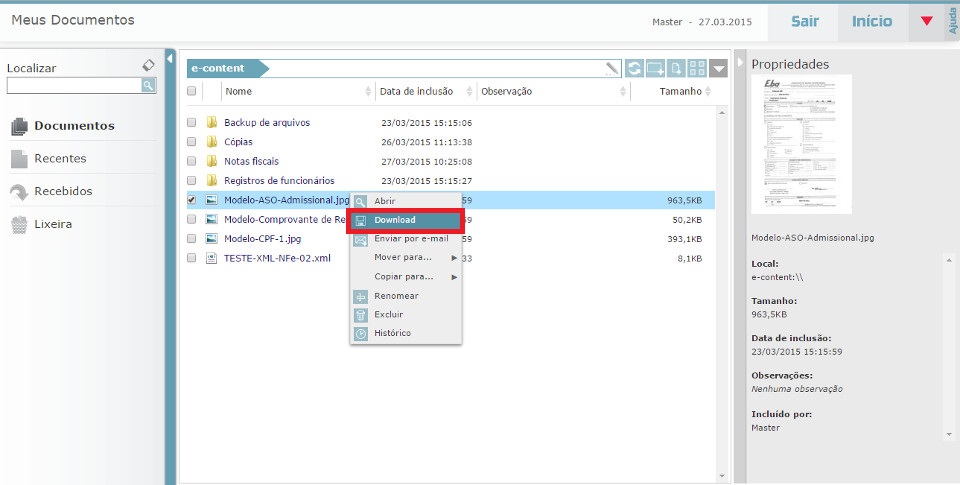This screenshot has width=960, height=485.
Task: Click the refresh icon in the toolbar
Action: coord(634,68)
